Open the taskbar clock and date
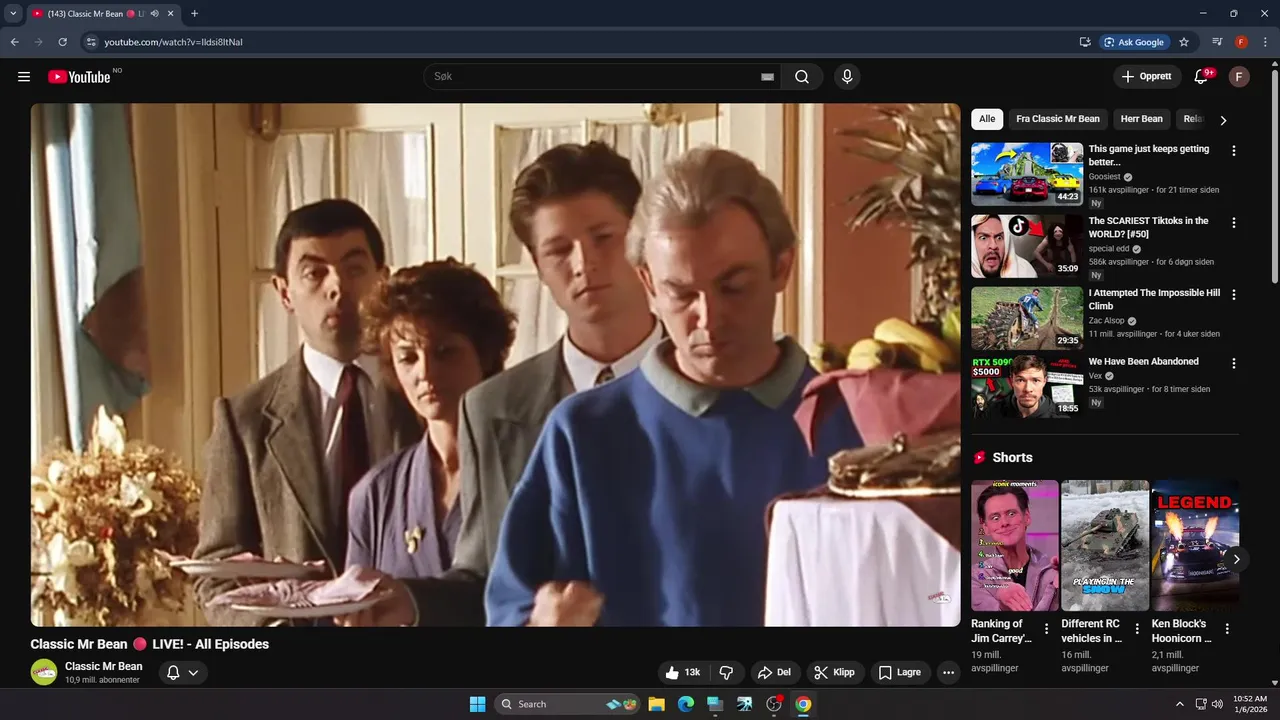 pos(1250,704)
